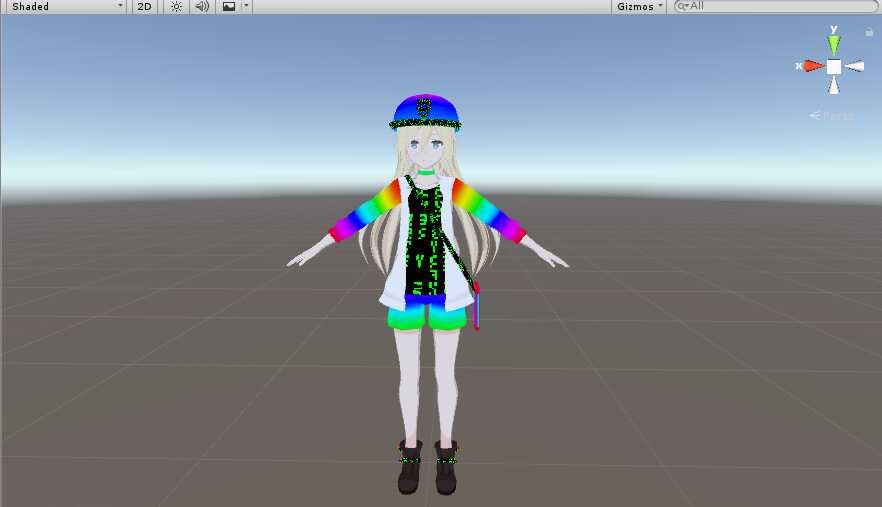Click the search magnifier filter icon
The image size is (882, 507).
(682, 6)
